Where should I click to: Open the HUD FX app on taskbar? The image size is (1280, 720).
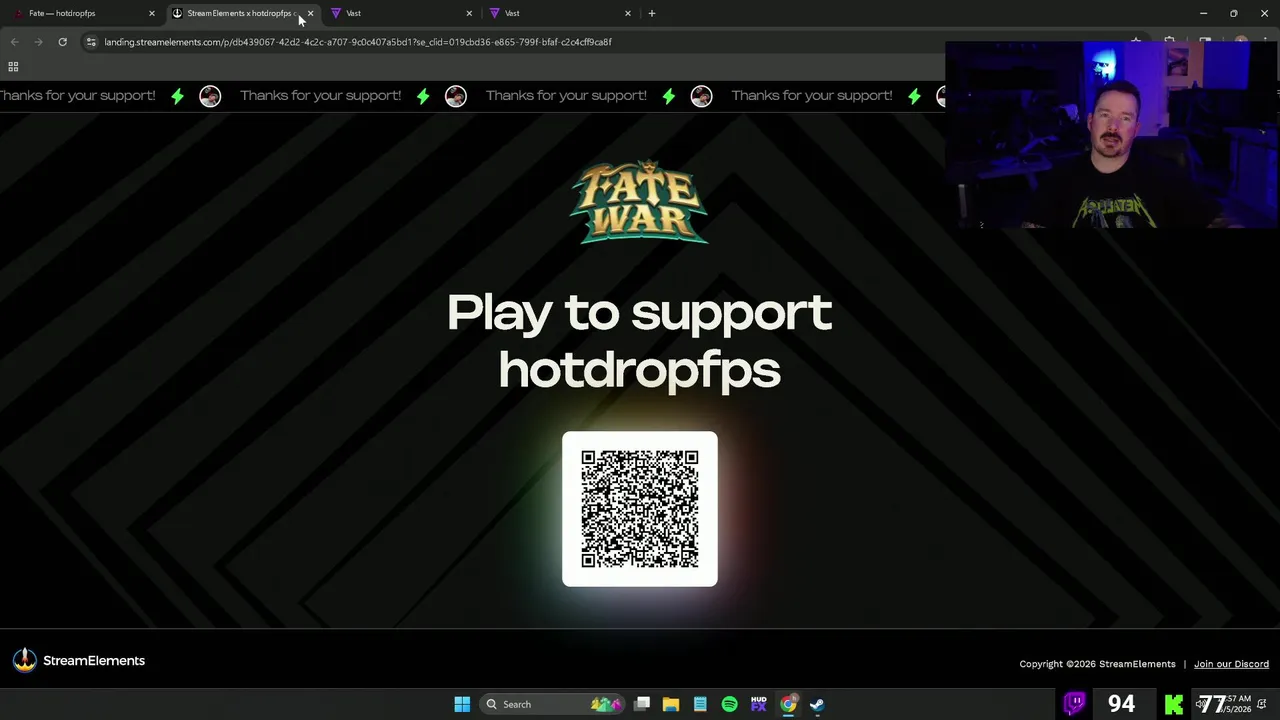[x=758, y=704]
